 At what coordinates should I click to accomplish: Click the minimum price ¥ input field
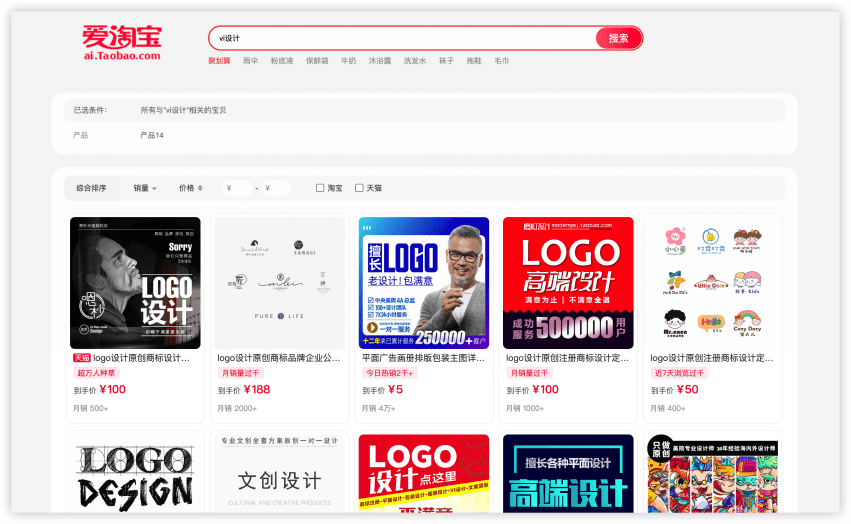pos(237,188)
